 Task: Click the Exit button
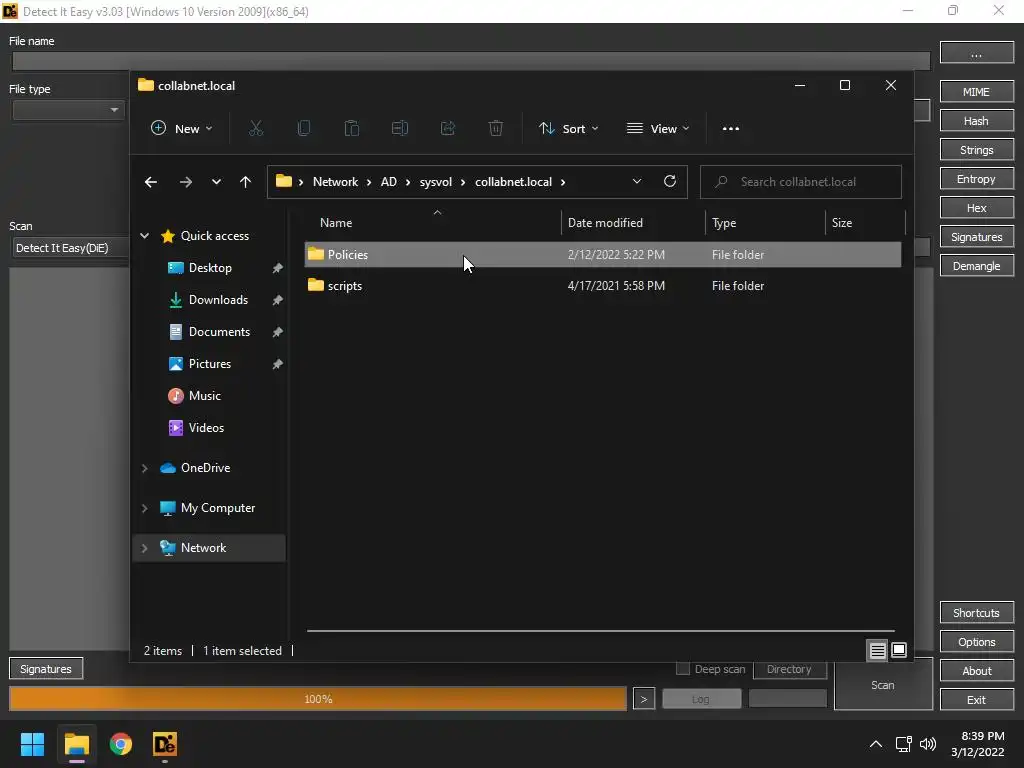tap(976, 699)
